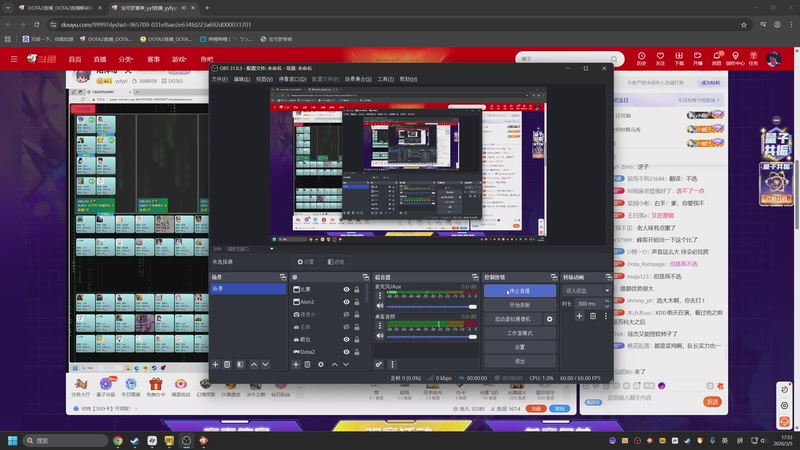
Task: Open OBS 文件 menu
Action: (219, 79)
